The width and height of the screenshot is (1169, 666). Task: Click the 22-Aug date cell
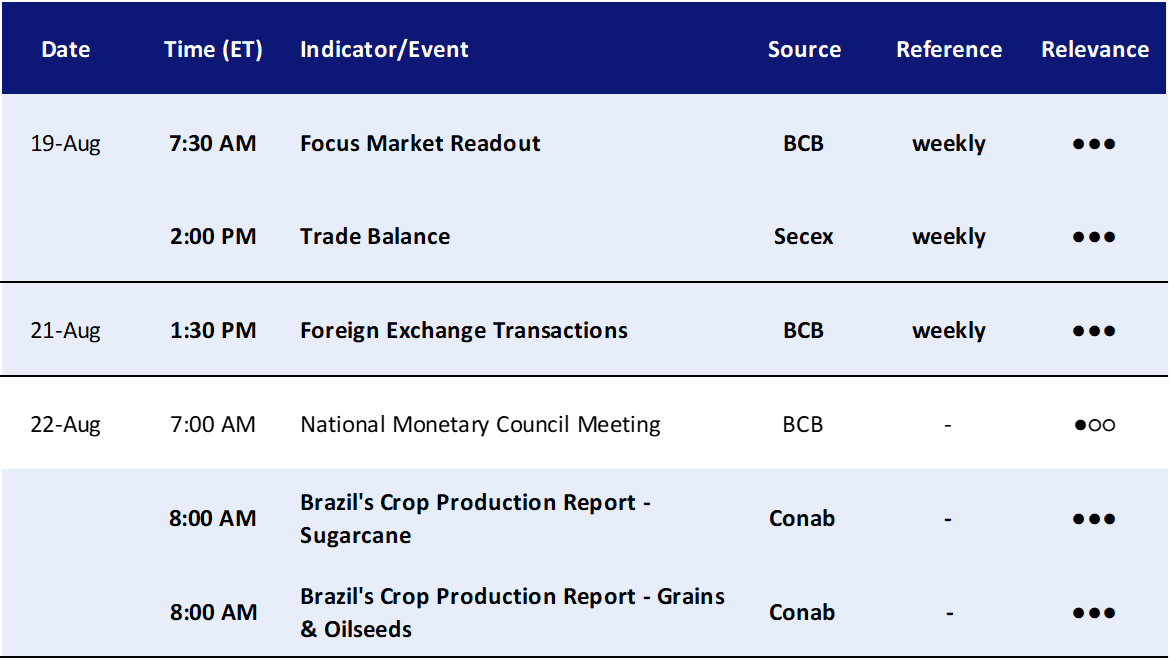tap(66, 424)
